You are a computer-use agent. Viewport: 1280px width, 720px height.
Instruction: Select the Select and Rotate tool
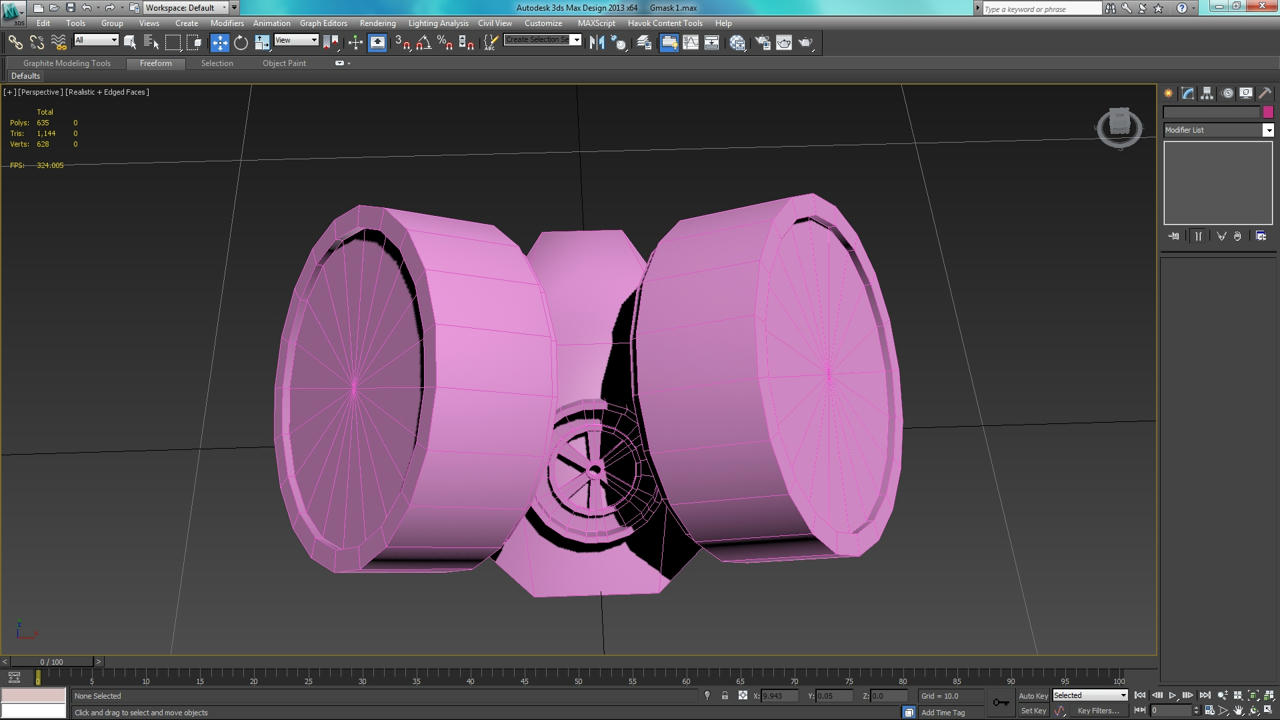tap(241, 42)
